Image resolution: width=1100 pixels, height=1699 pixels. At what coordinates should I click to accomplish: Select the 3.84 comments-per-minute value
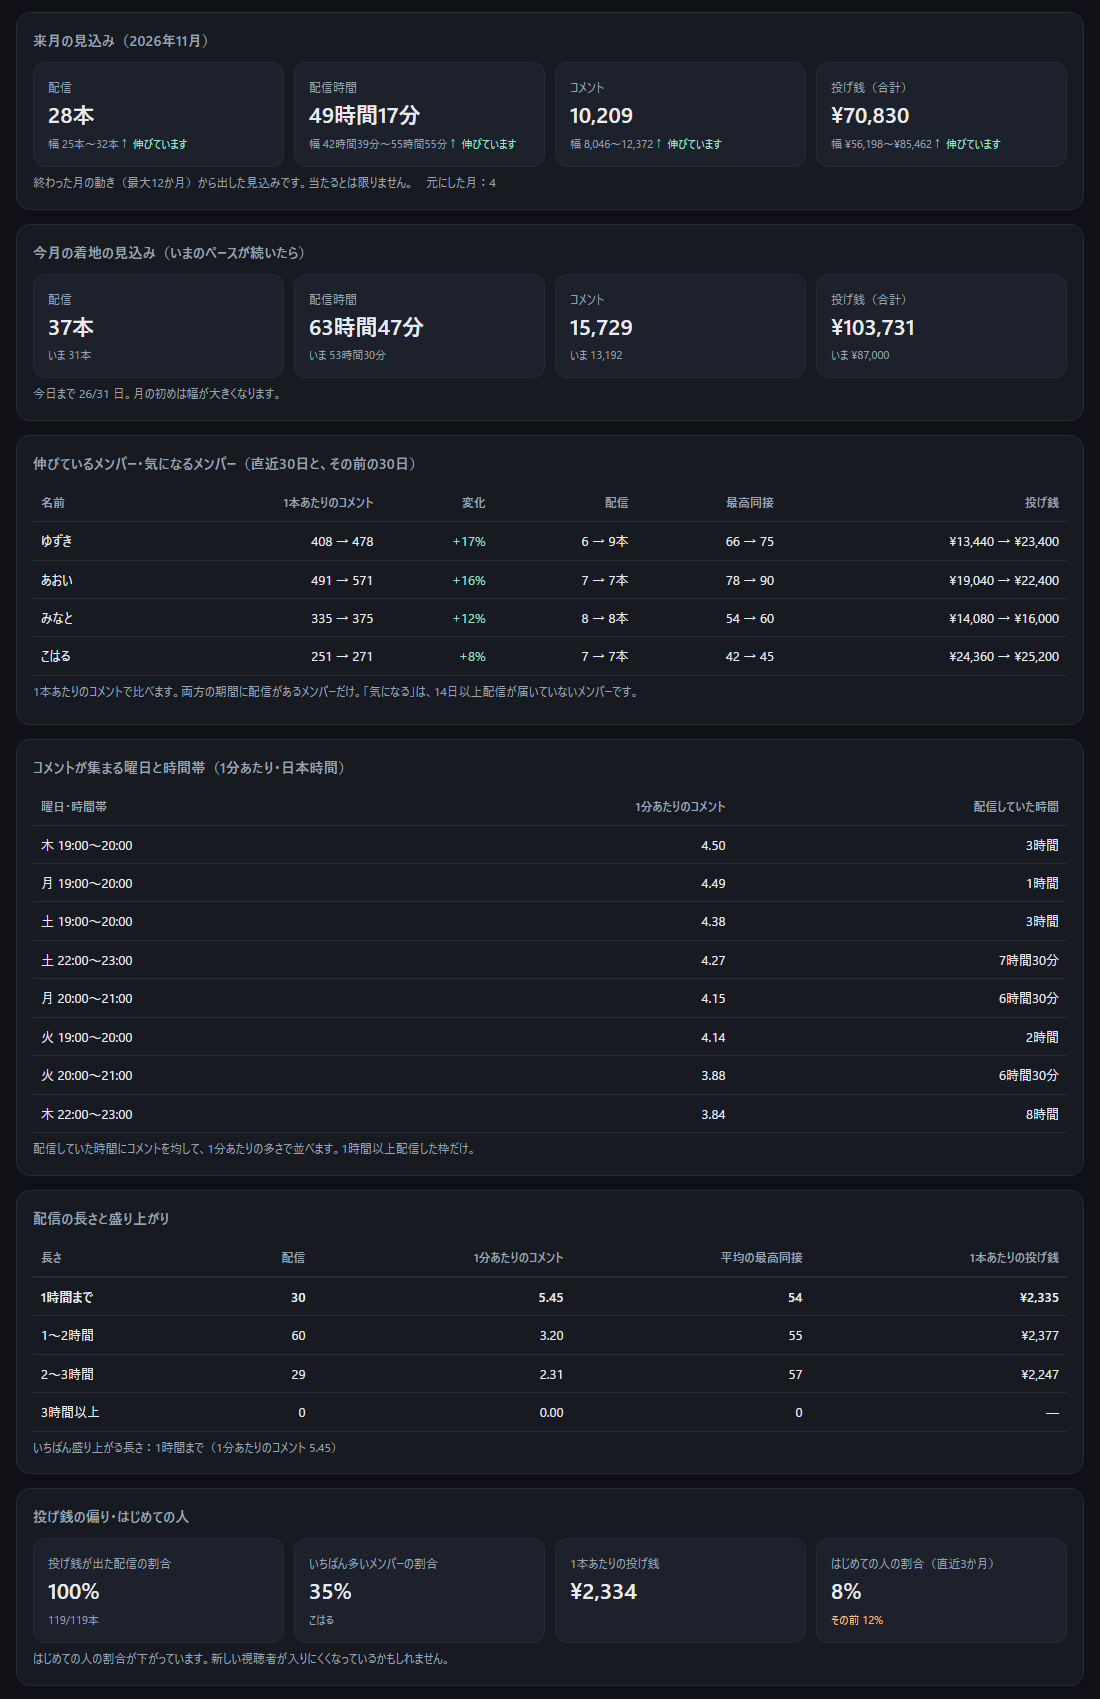tap(713, 1114)
